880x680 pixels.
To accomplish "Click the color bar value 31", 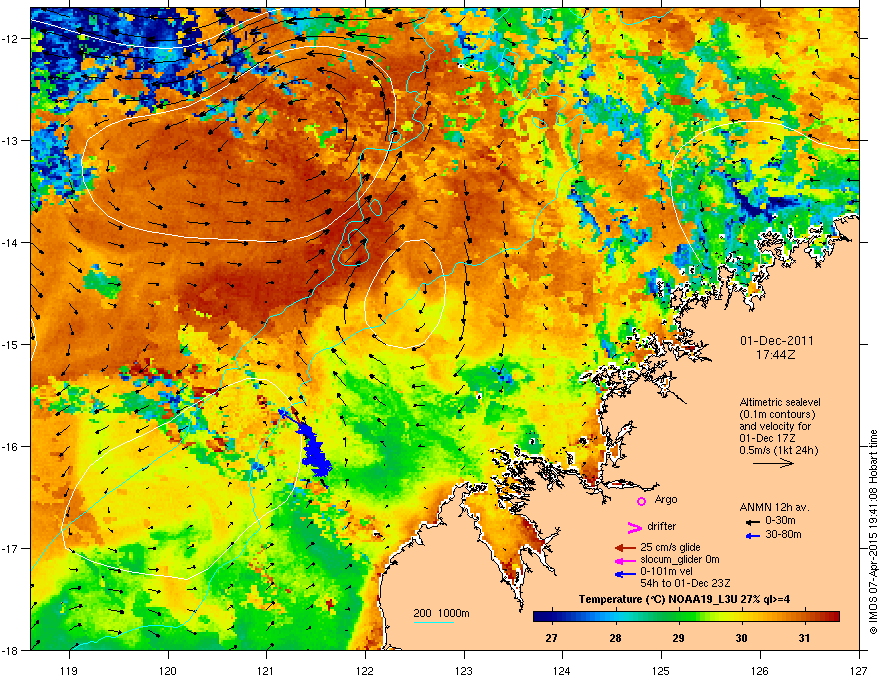I will click(805, 638).
